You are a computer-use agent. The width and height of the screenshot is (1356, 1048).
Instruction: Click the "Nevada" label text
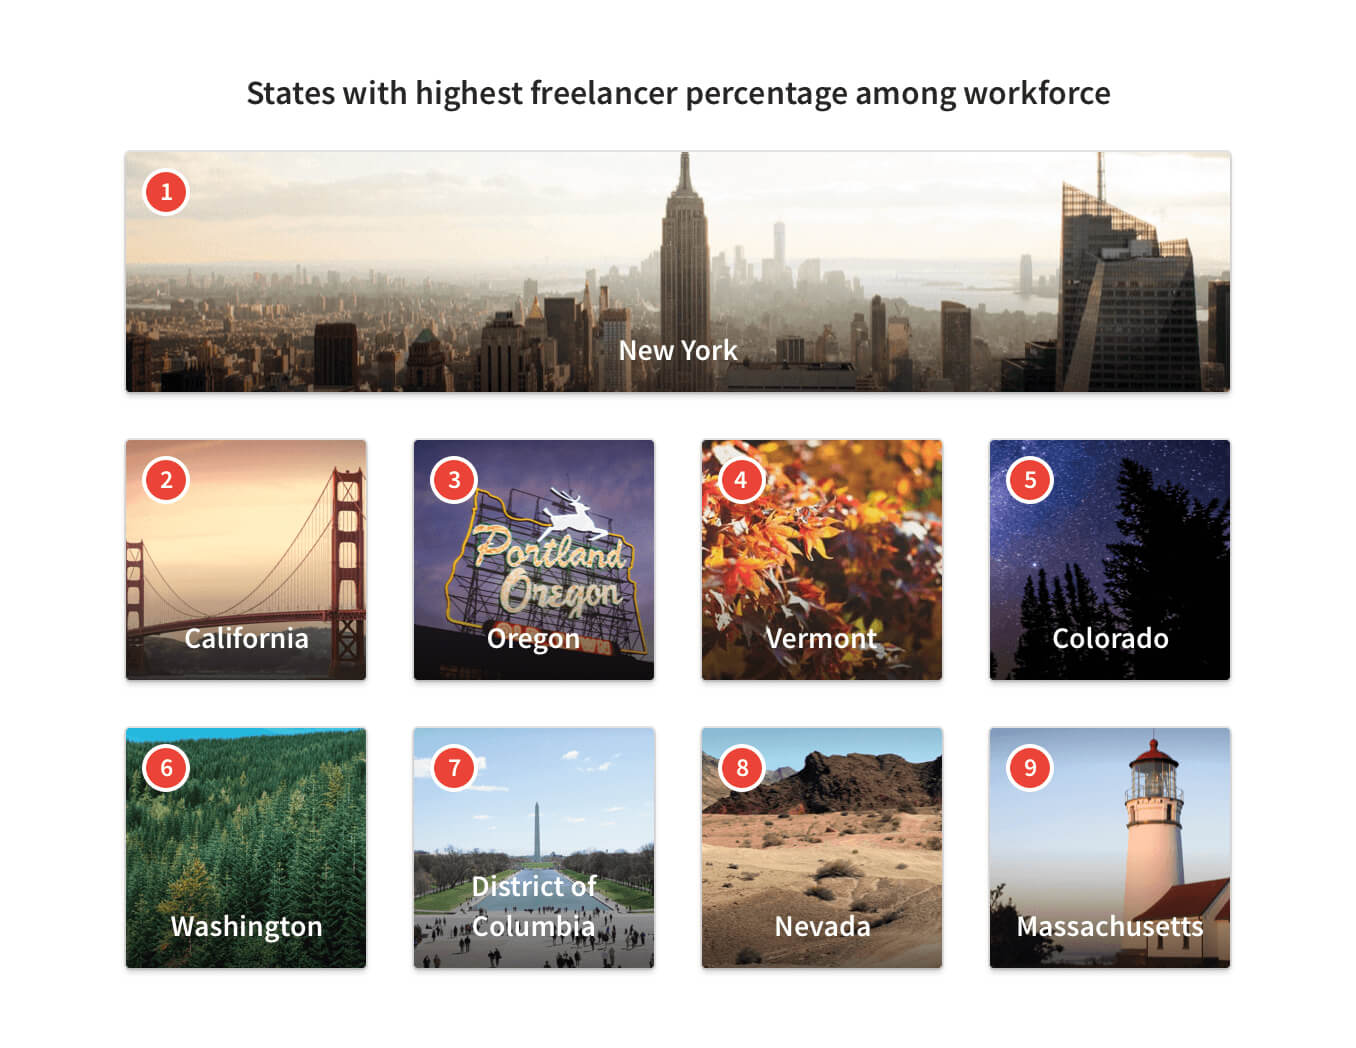click(822, 926)
